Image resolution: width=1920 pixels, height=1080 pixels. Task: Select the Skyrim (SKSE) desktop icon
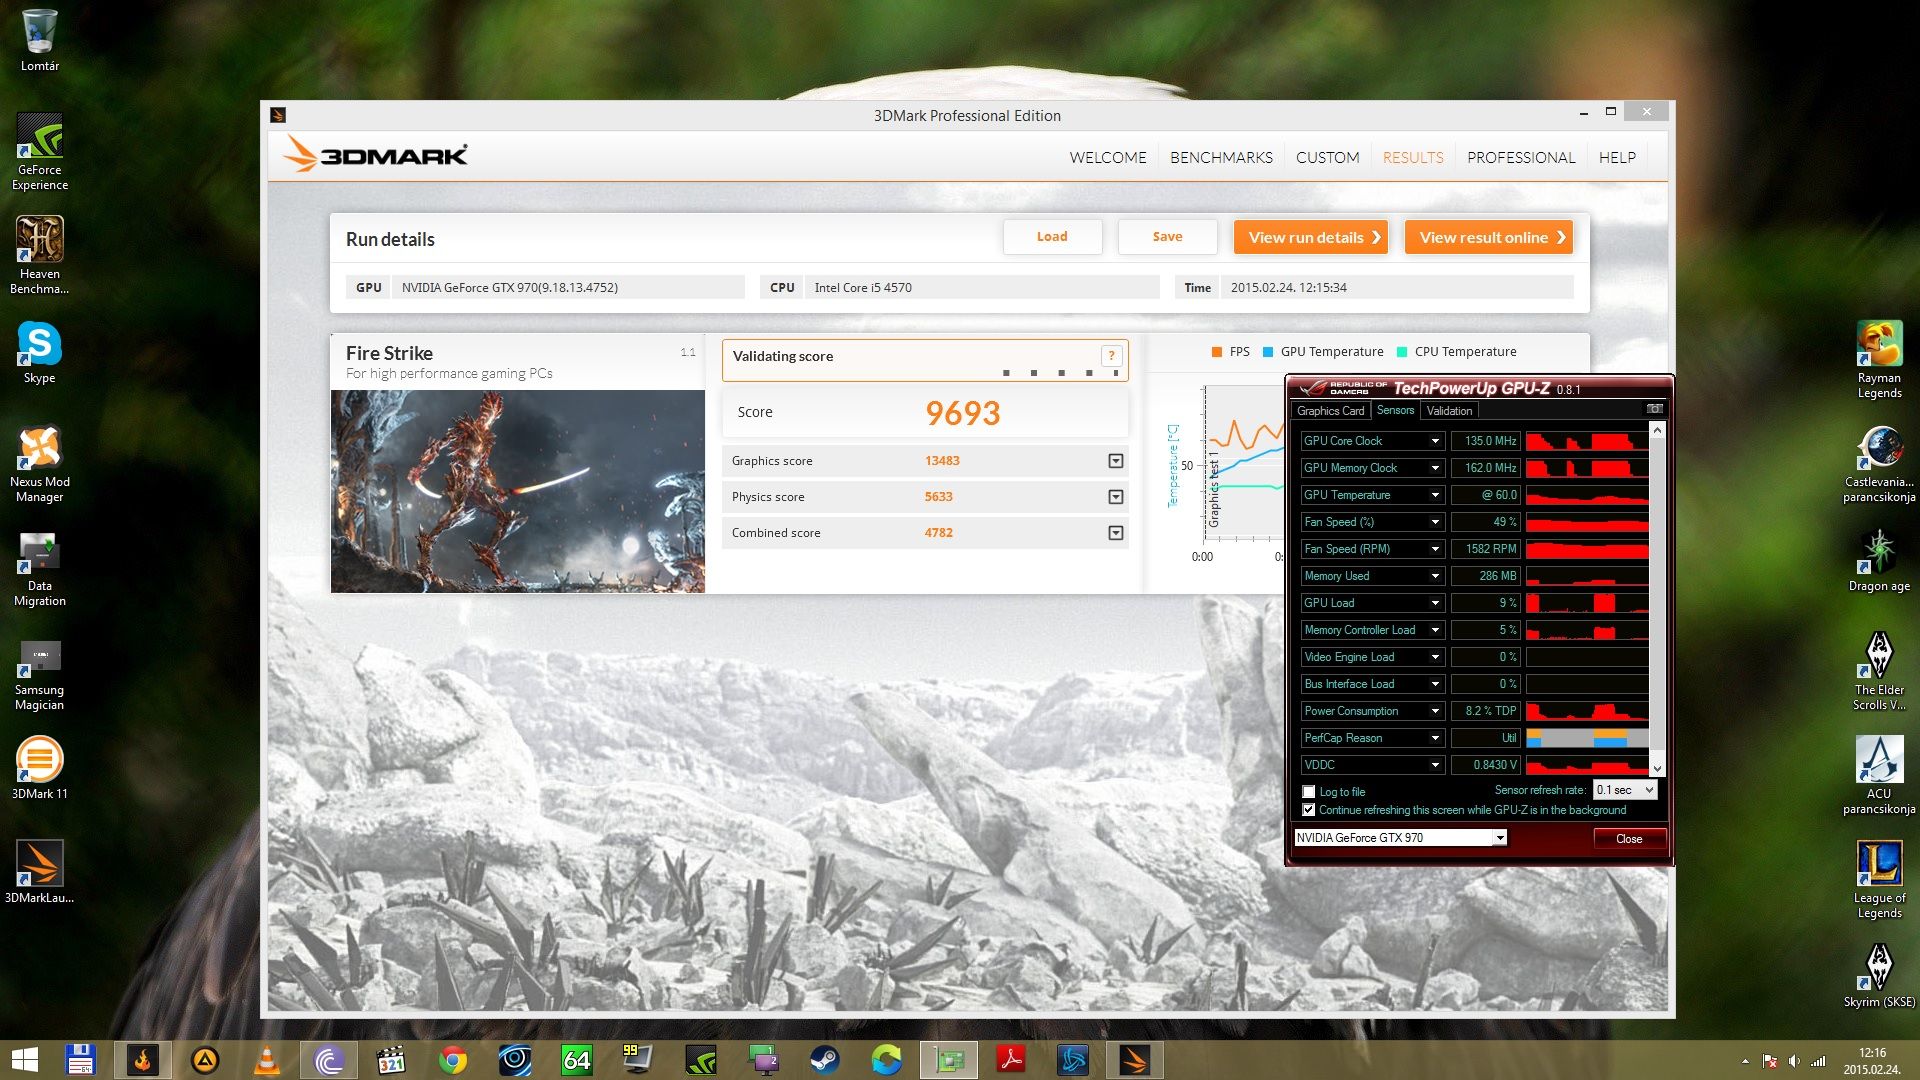[x=1879, y=976]
